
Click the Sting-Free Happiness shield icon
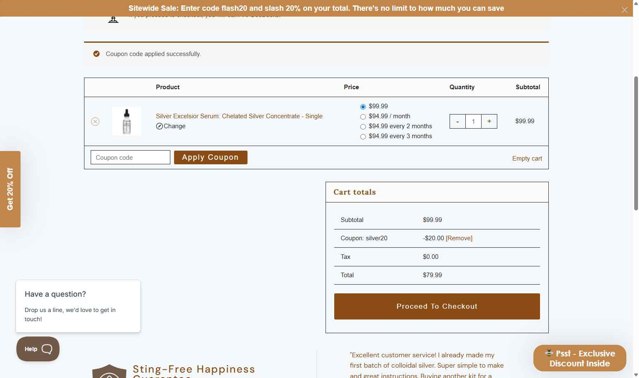pos(109,371)
